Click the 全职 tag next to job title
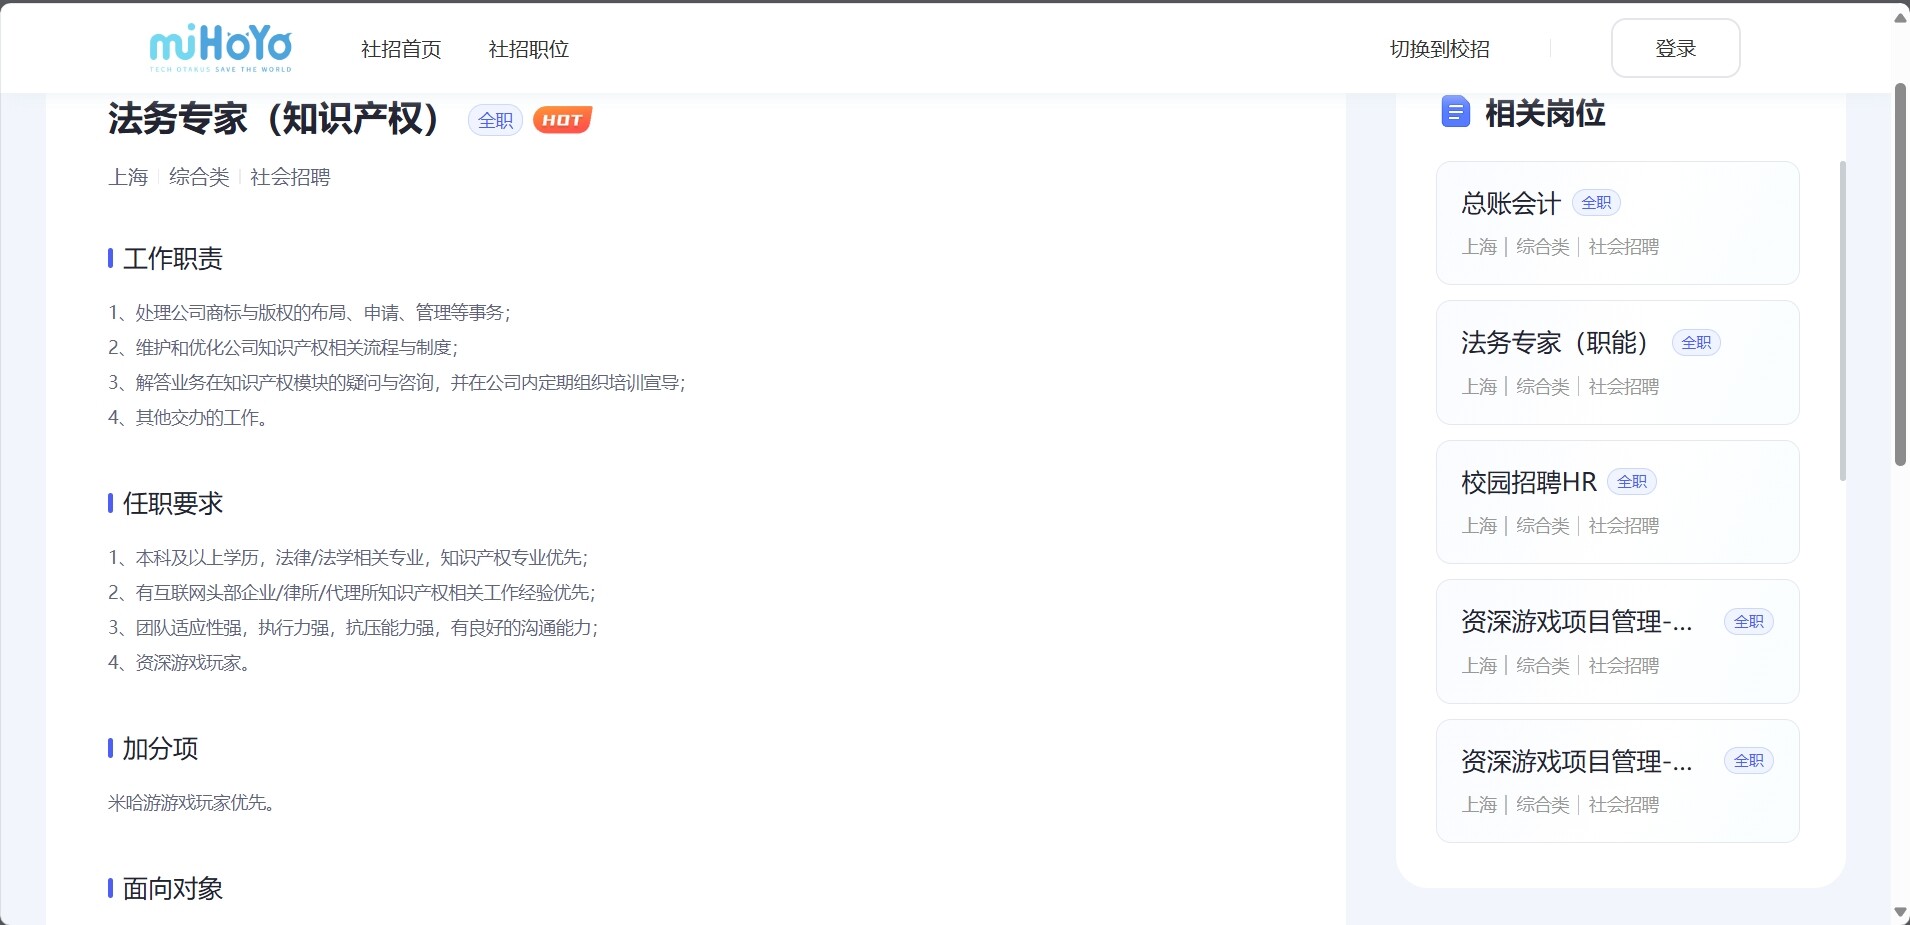 point(495,120)
